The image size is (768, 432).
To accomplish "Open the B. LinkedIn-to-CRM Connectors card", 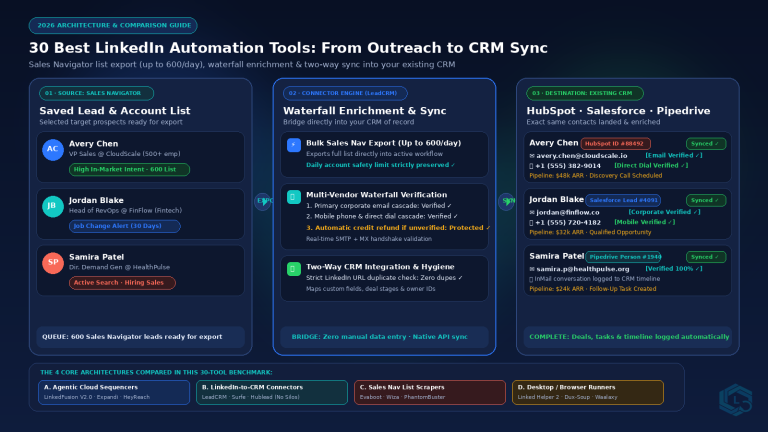I will point(272,392).
